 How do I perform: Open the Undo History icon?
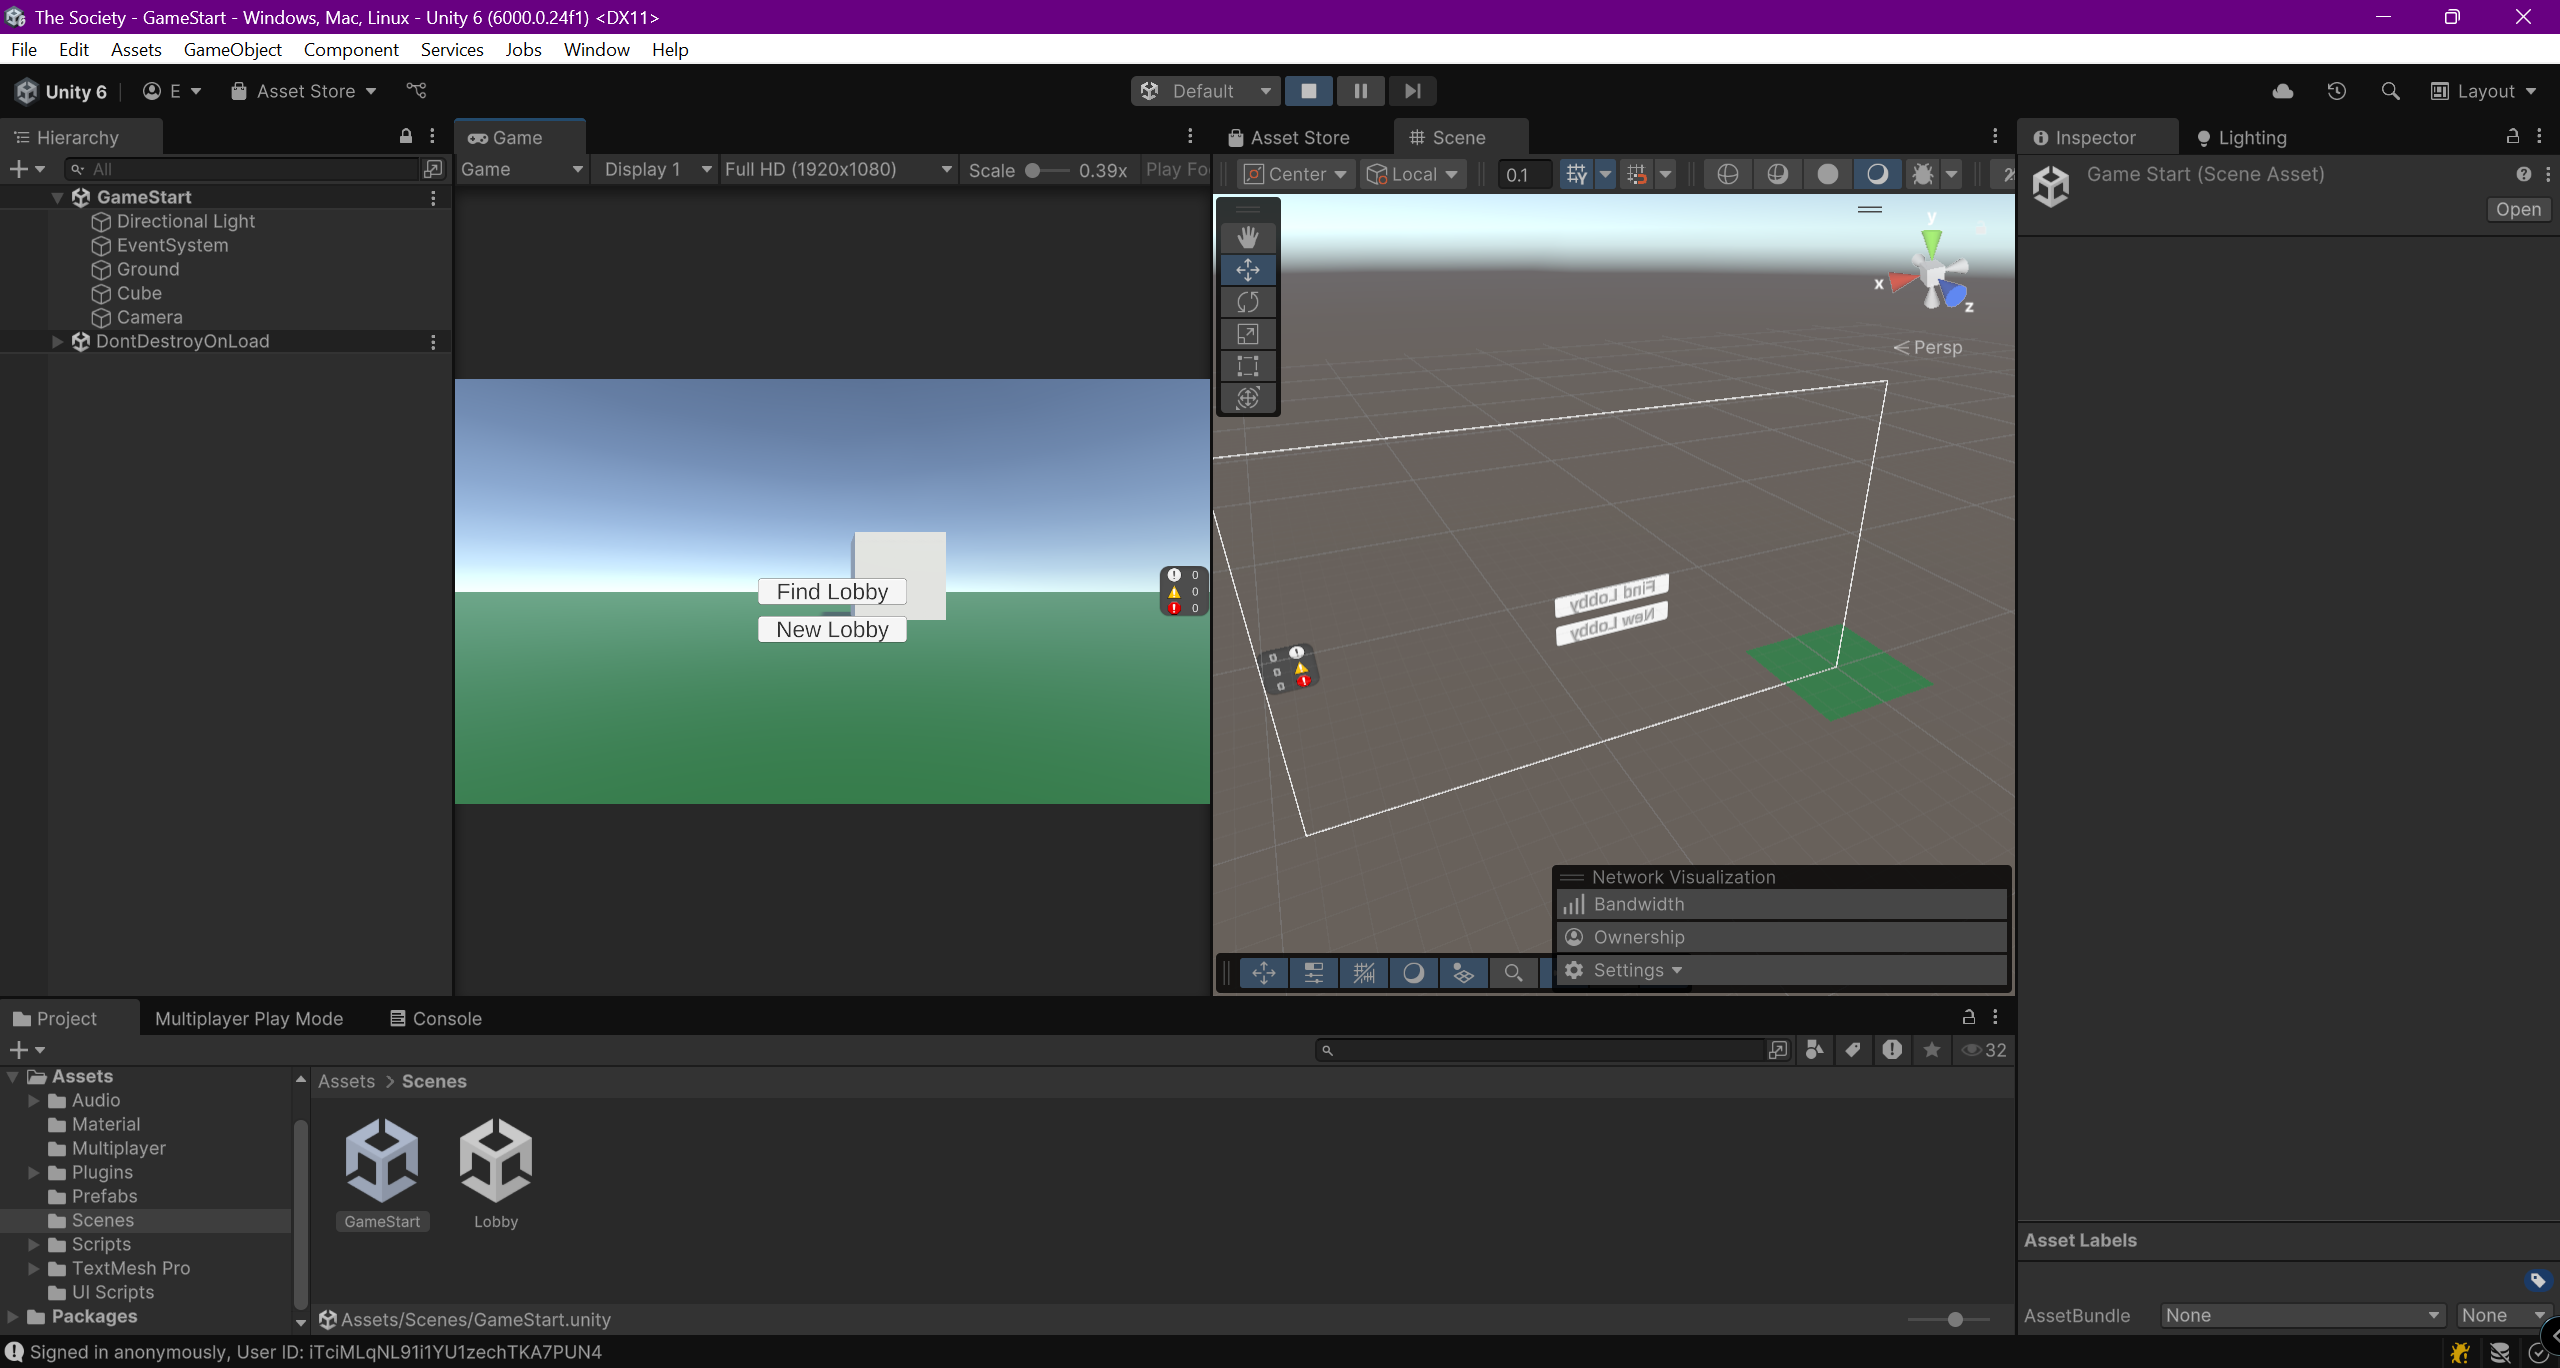click(x=2336, y=91)
